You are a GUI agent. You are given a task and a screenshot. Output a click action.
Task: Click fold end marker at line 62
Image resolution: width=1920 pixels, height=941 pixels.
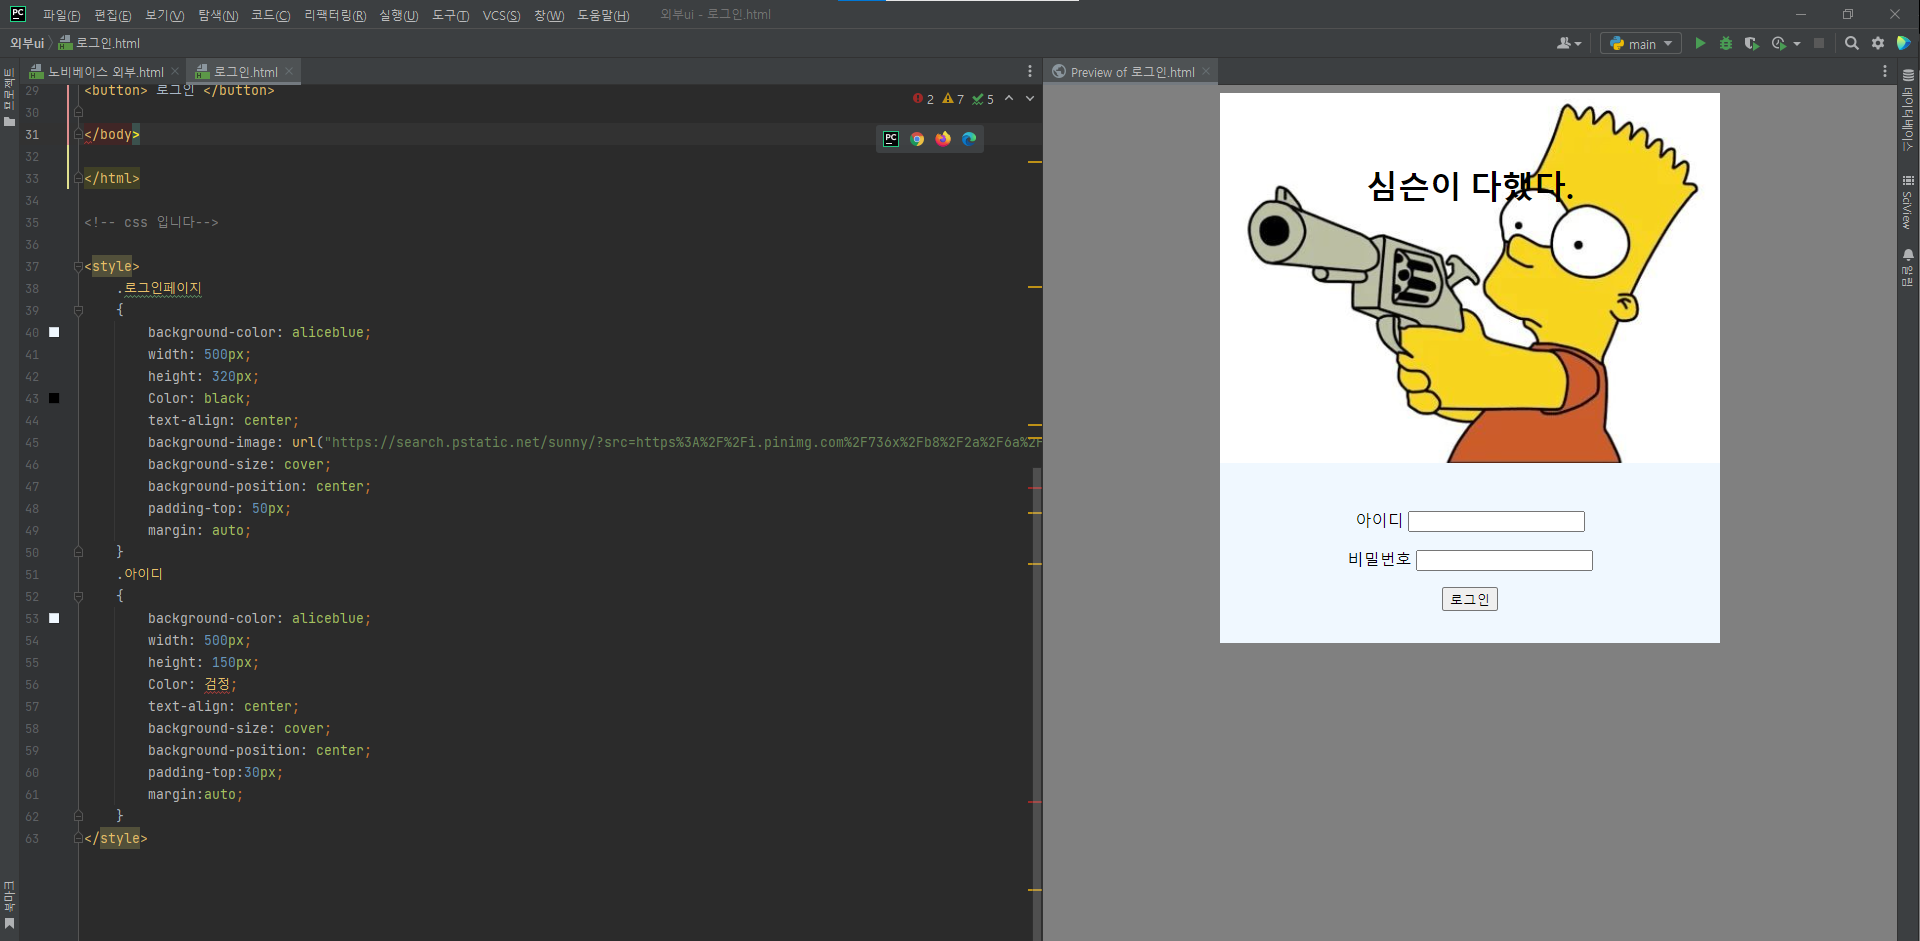point(78,816)
